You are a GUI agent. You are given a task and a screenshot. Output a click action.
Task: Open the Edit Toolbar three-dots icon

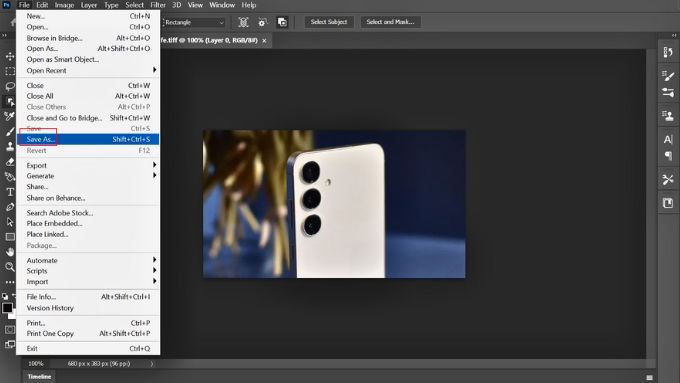coord(10,282)
